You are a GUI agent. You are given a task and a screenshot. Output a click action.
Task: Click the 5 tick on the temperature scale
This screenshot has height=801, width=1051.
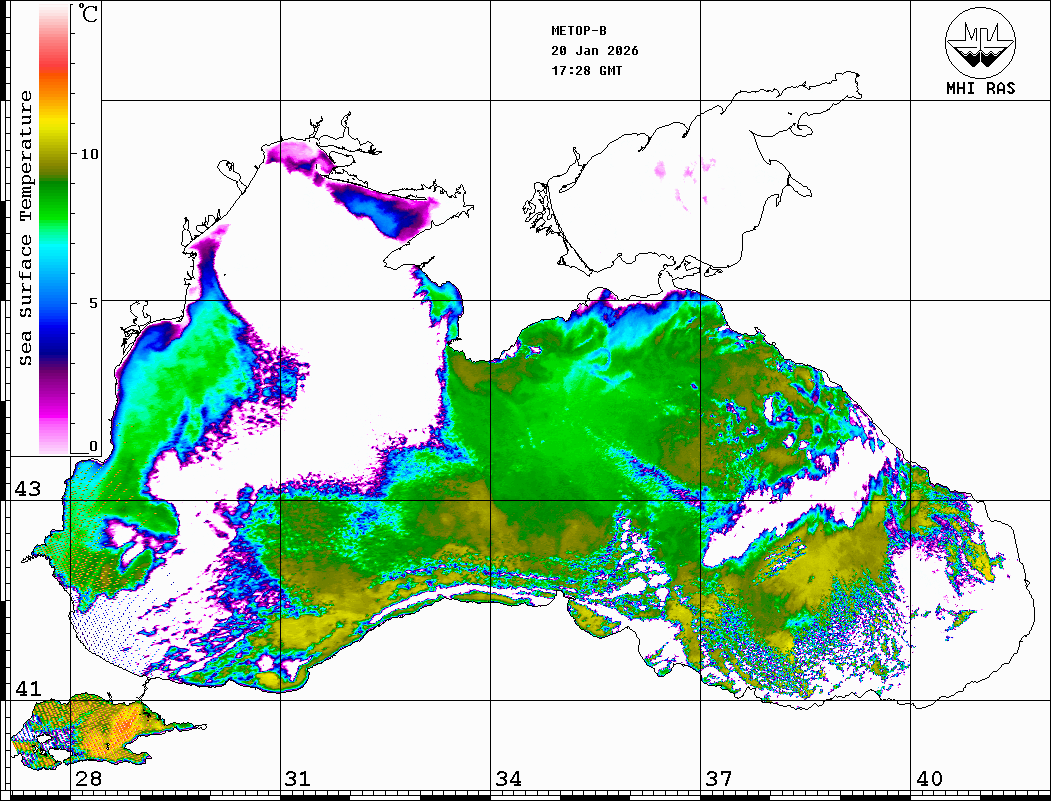[93, 302]
